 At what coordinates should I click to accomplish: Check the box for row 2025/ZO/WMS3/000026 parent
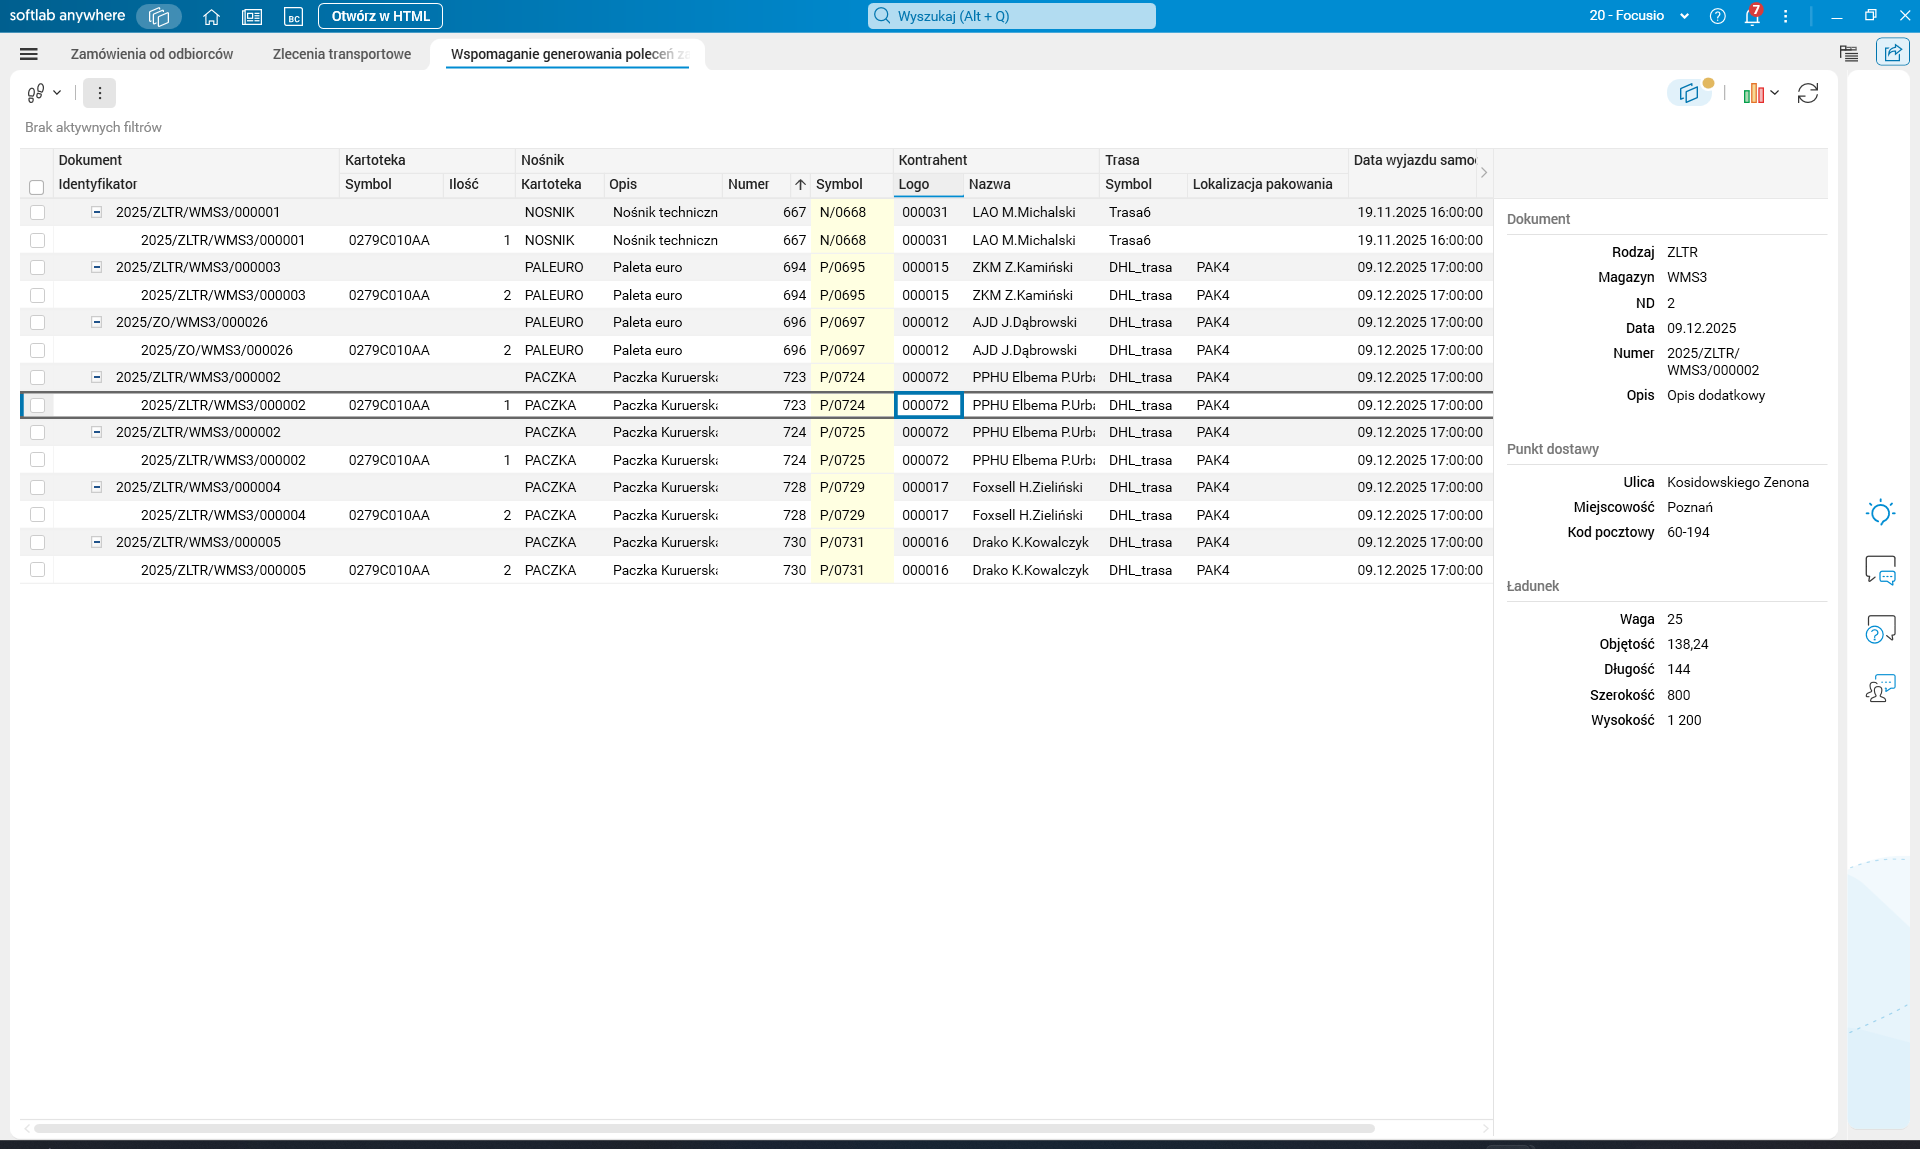37,322
